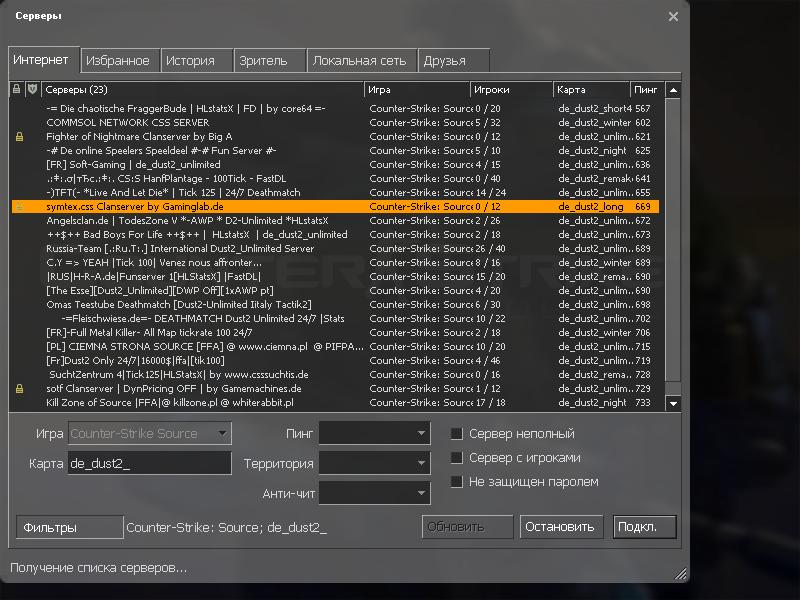800x600 pixels.
Task: Click the 'Карта' filter text field
Action: [x=149, y=464]
